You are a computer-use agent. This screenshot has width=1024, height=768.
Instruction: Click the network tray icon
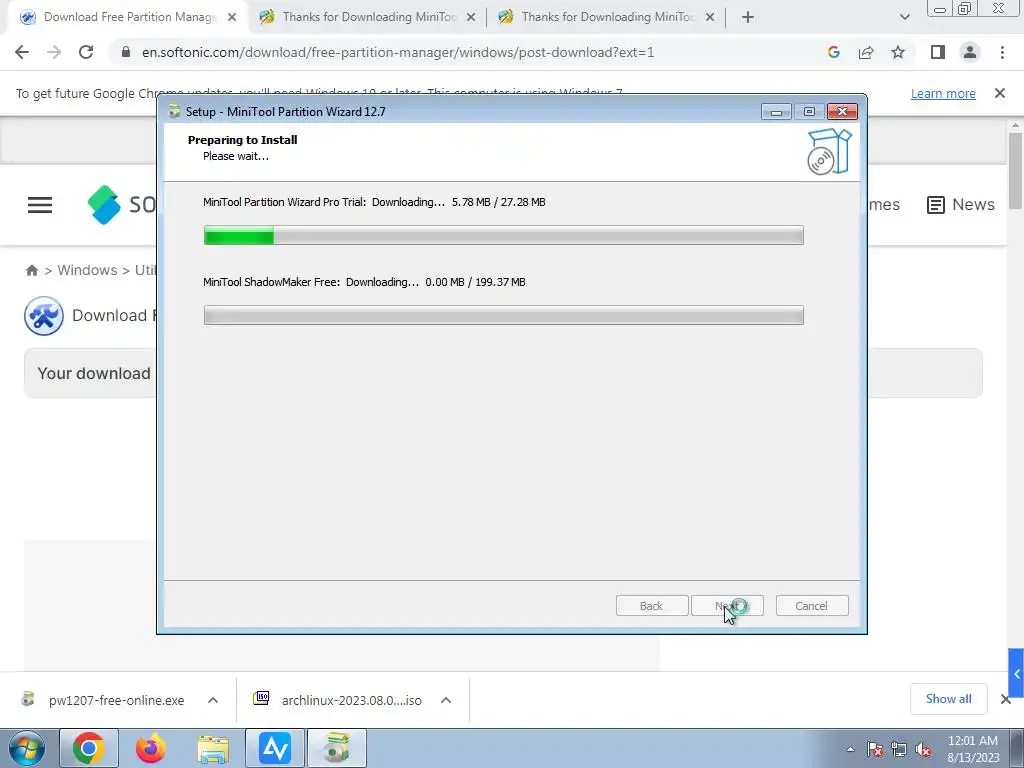point(899,750)
